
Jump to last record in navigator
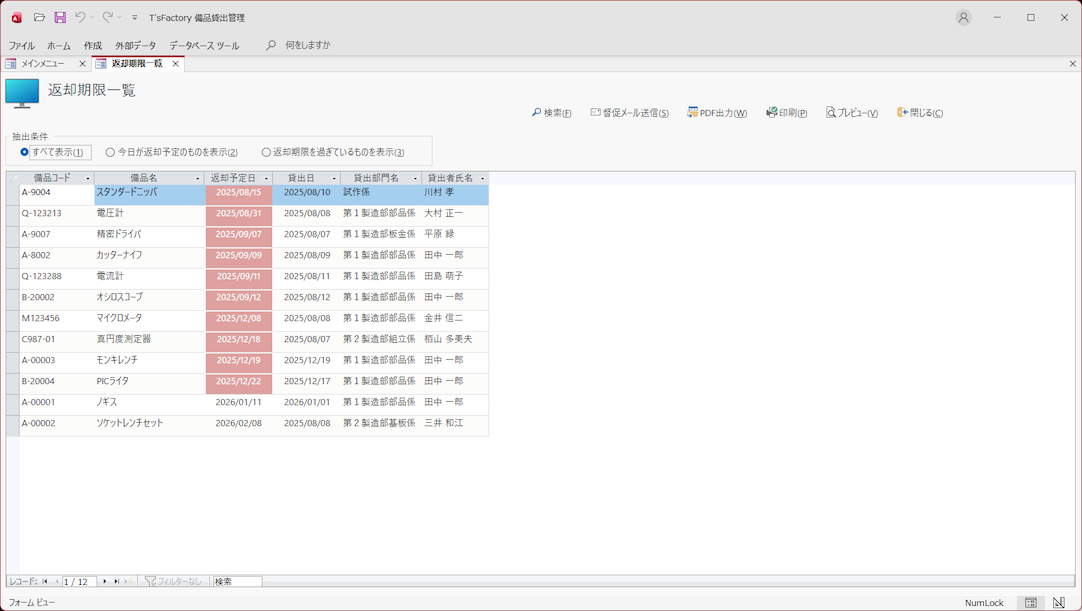pyautogui.click(x=116, y=581)
